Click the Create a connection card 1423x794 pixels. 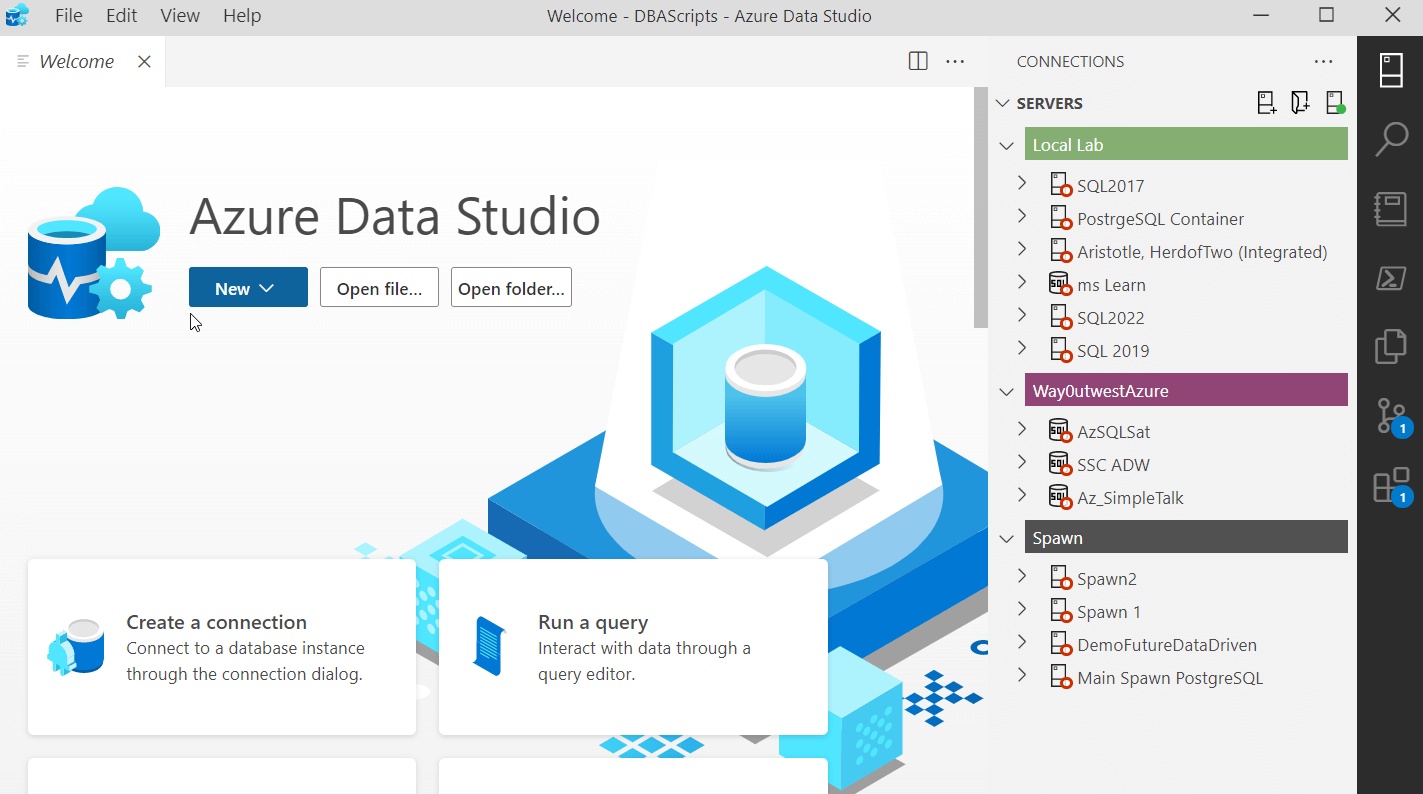tap(222, 647)
